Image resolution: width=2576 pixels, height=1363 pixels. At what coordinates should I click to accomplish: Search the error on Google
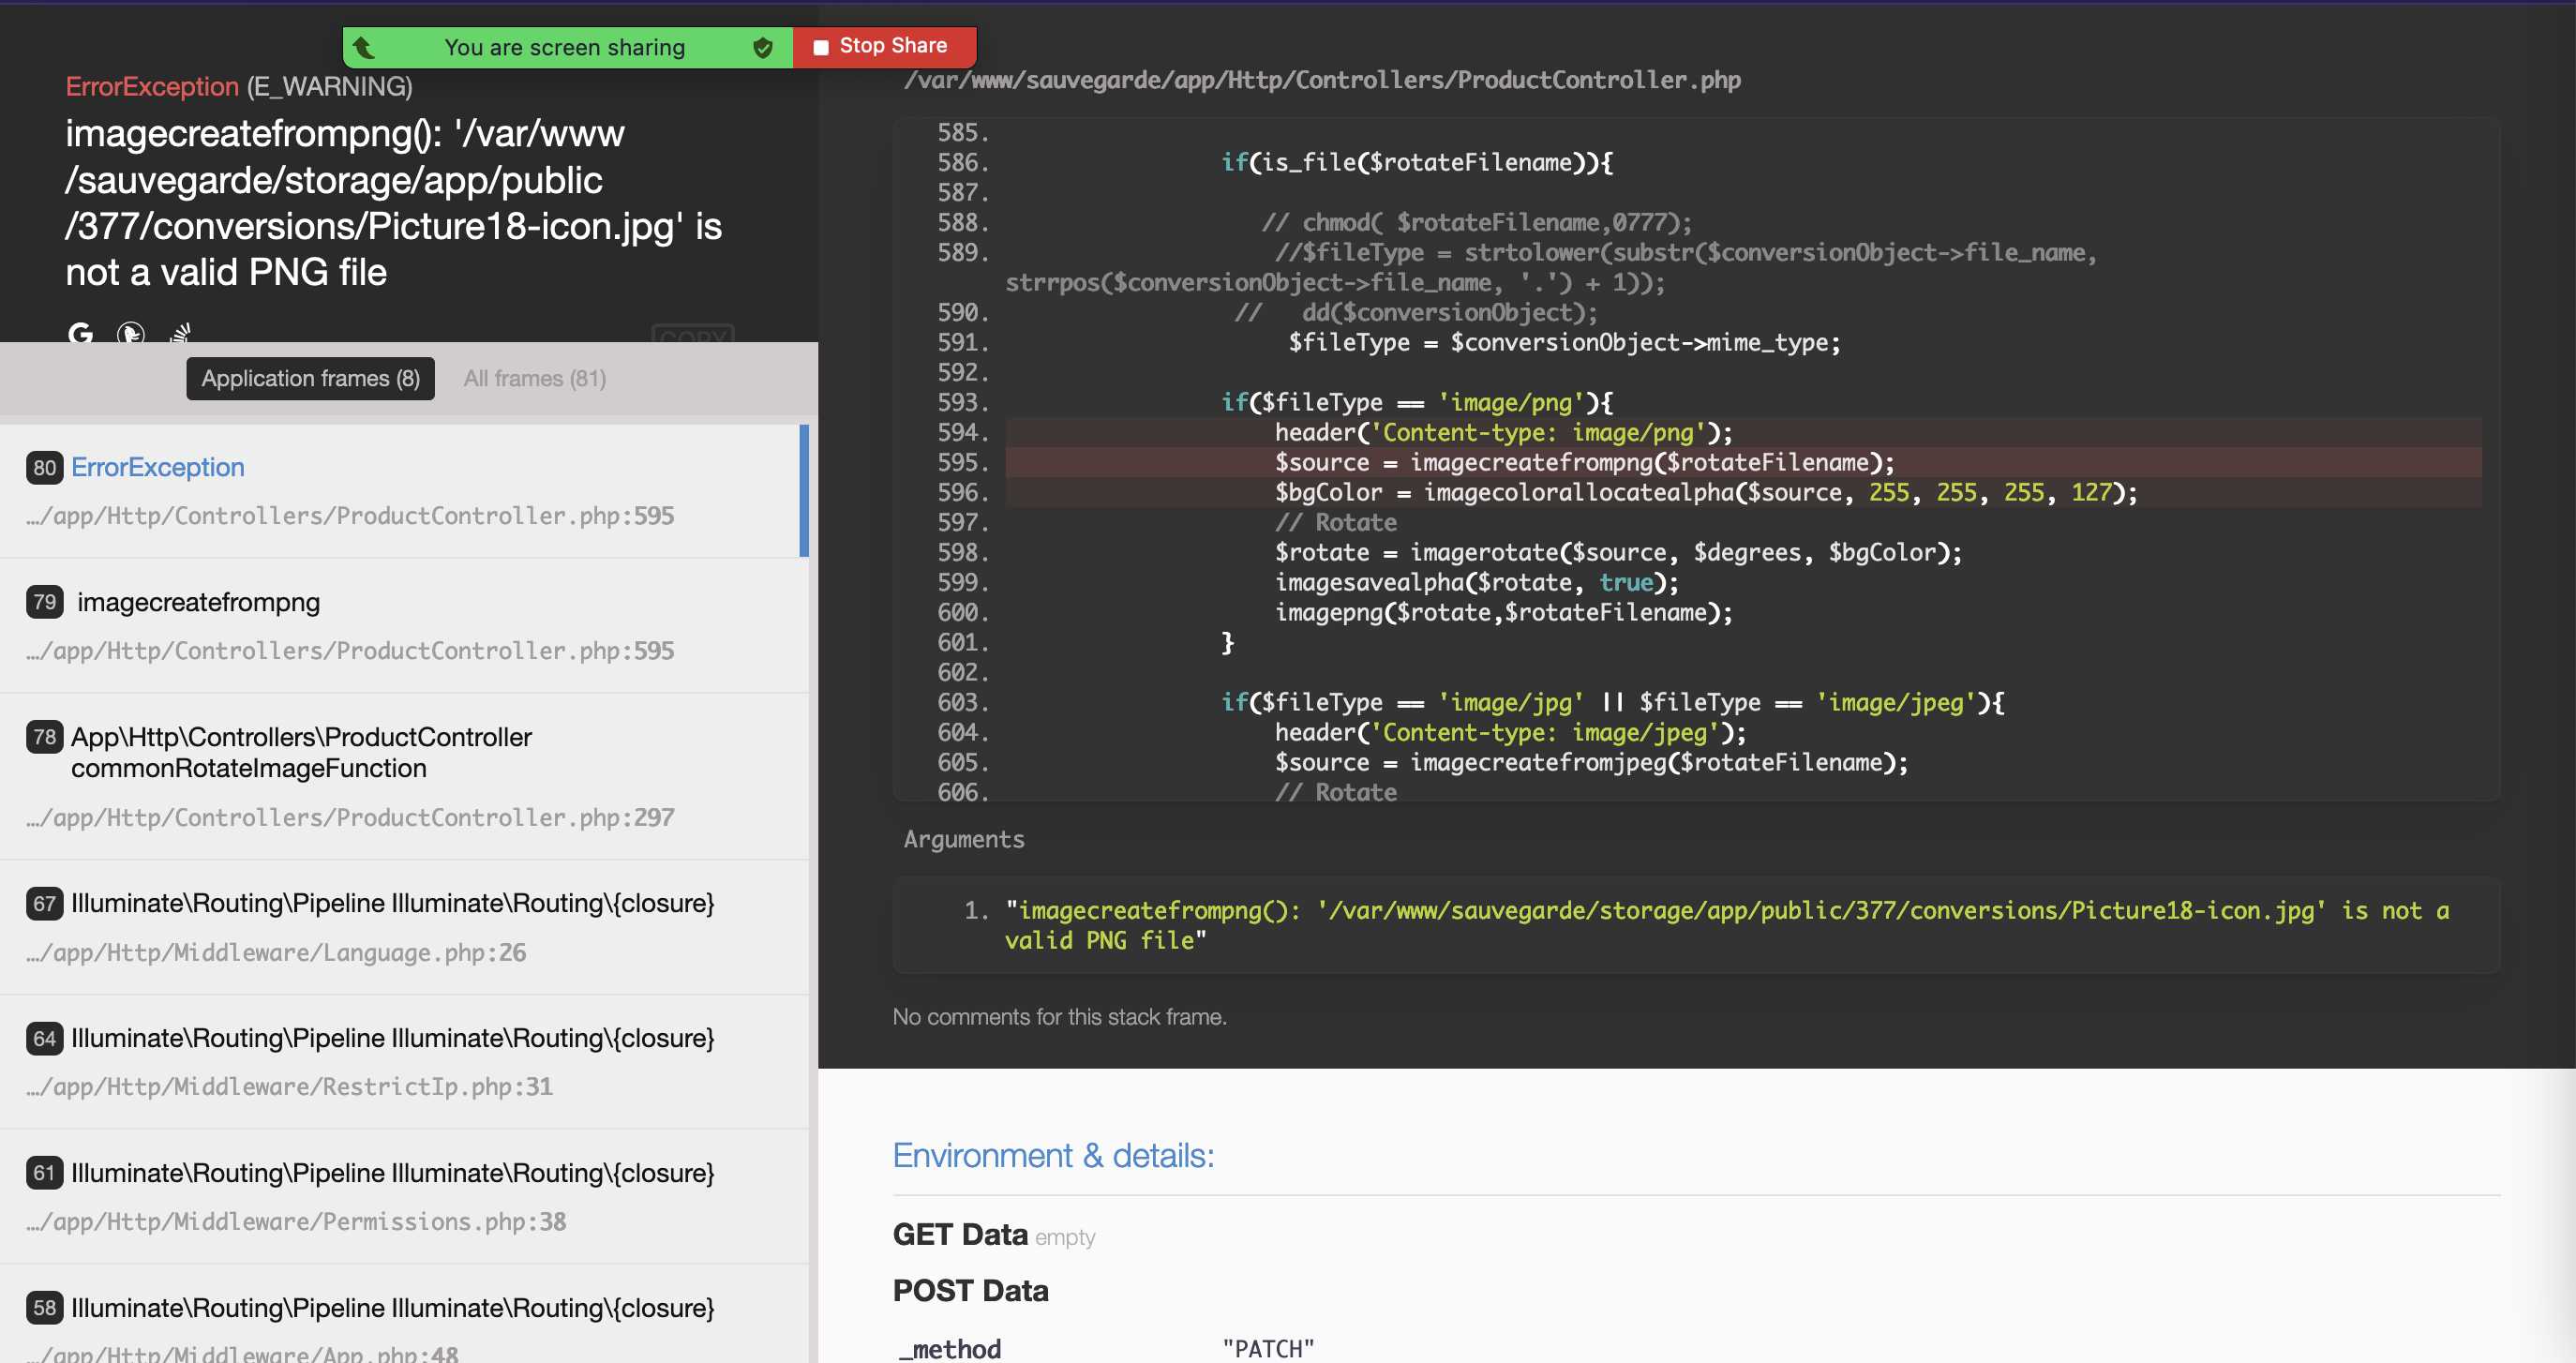(81, 332)
